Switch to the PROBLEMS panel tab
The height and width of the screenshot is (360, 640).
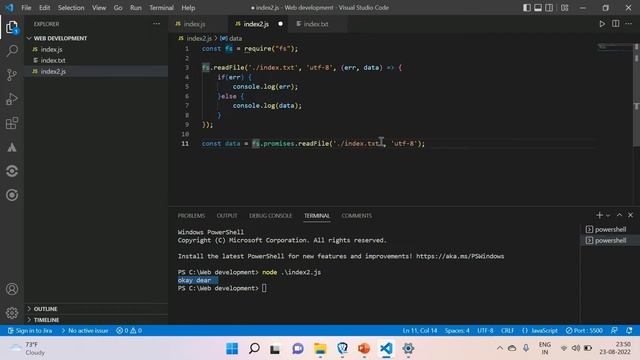[191, 216]
